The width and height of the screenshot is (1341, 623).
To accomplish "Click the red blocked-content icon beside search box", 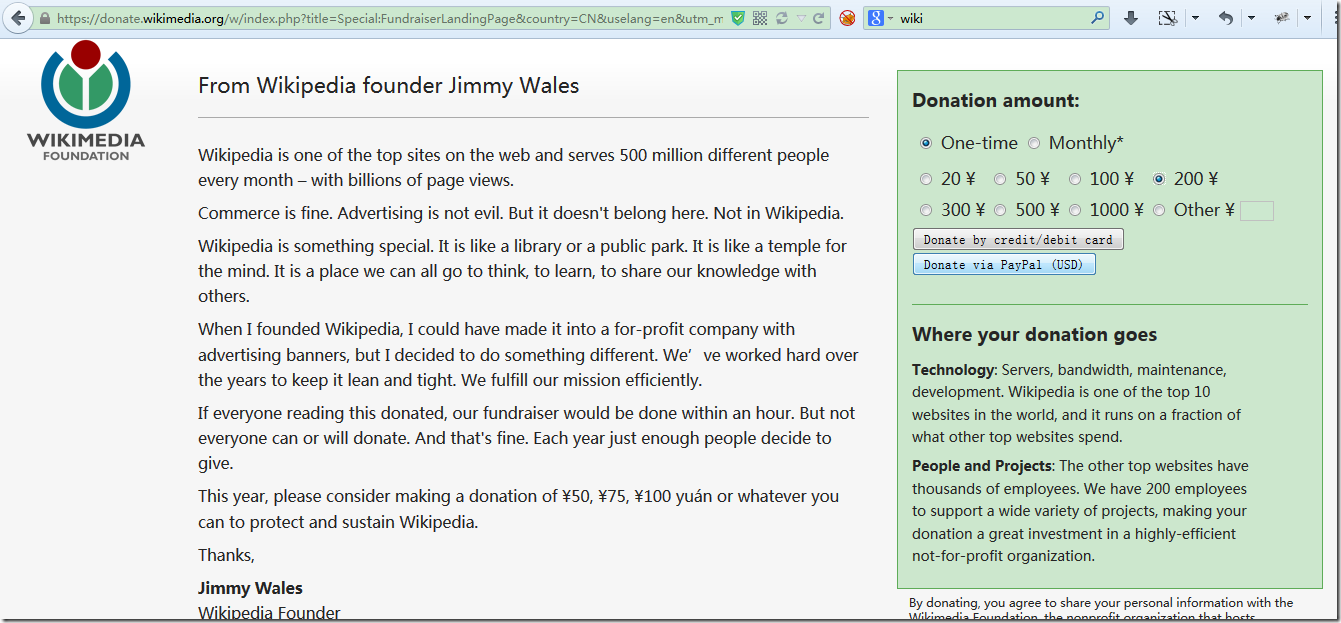I will pyautogui.click(x=847, y=18).
